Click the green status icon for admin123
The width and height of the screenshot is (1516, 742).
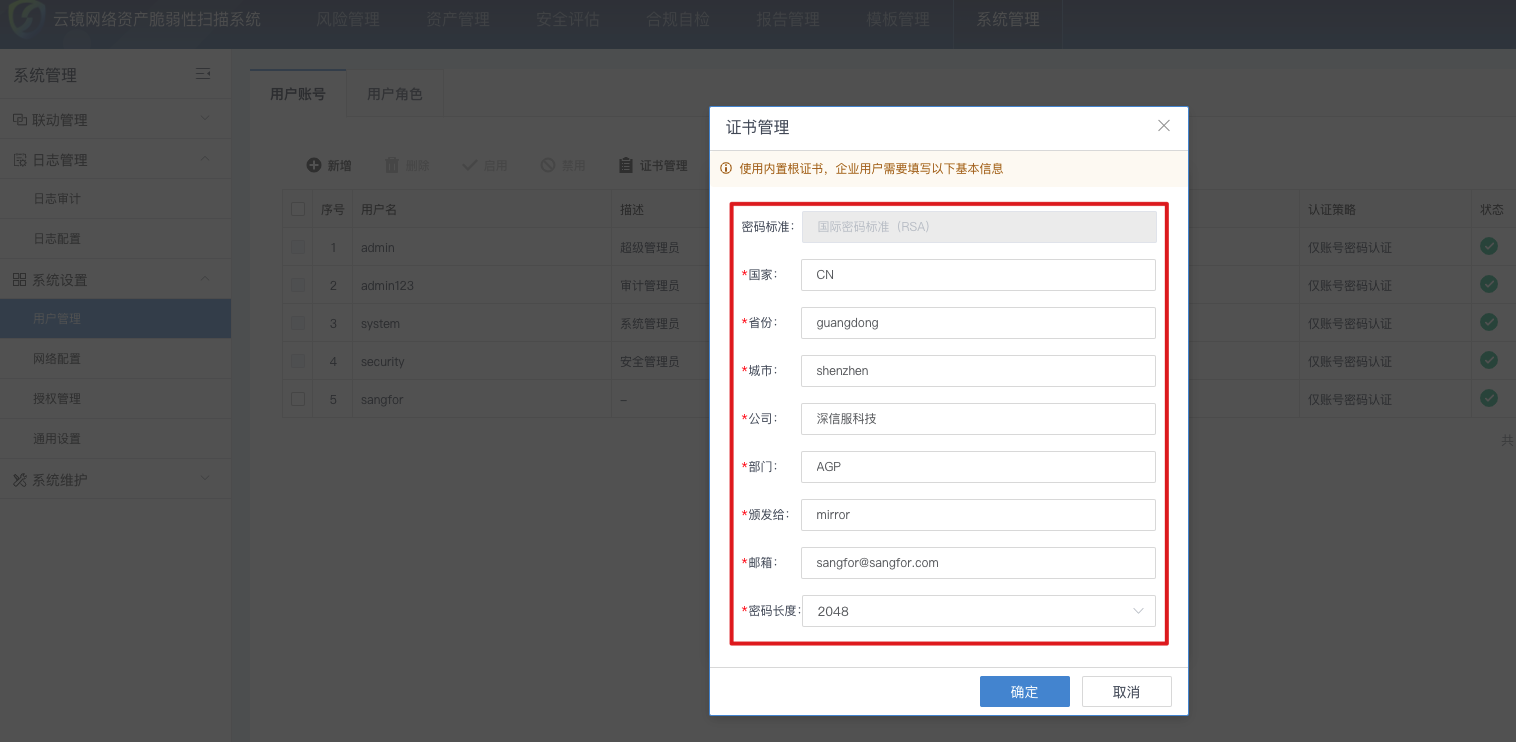(x=1489, y=284)
